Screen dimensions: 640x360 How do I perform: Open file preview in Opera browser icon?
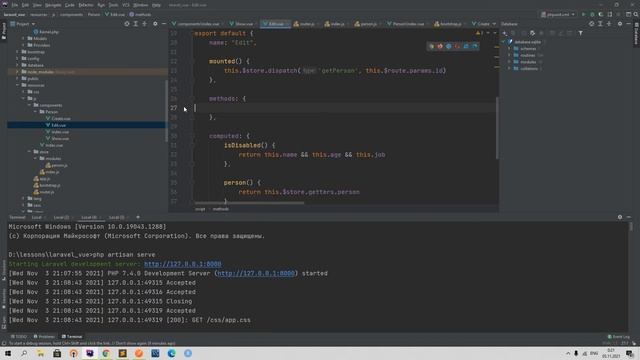[457, 46]
